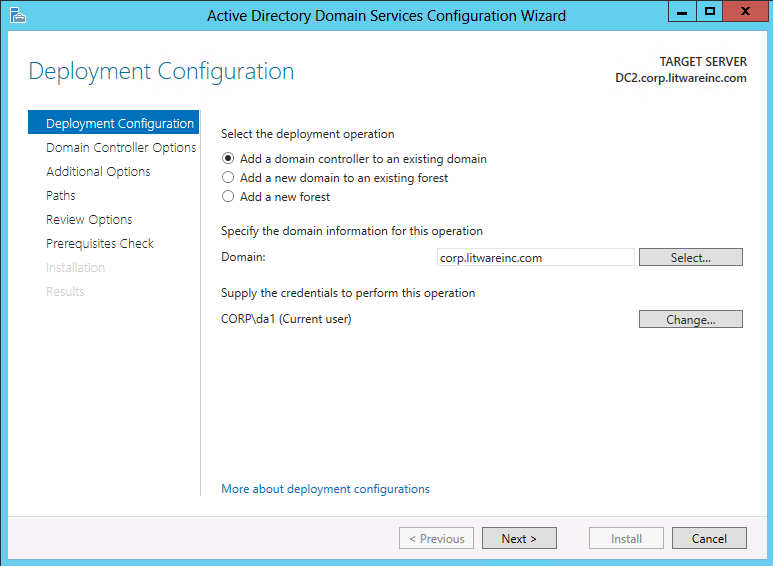Click the Previous button

[x=436, y=538]
